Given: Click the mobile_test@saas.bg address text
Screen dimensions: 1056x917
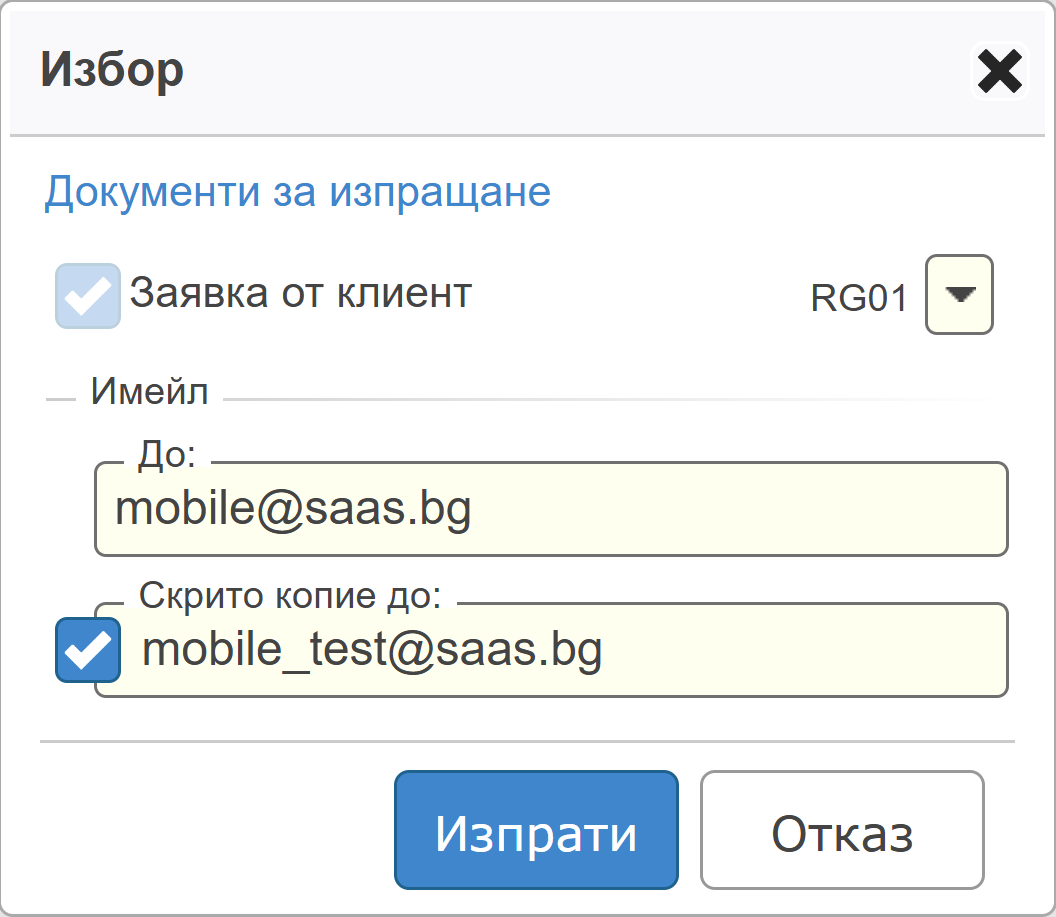Looking at the screenshot, I should pos(372,650).
